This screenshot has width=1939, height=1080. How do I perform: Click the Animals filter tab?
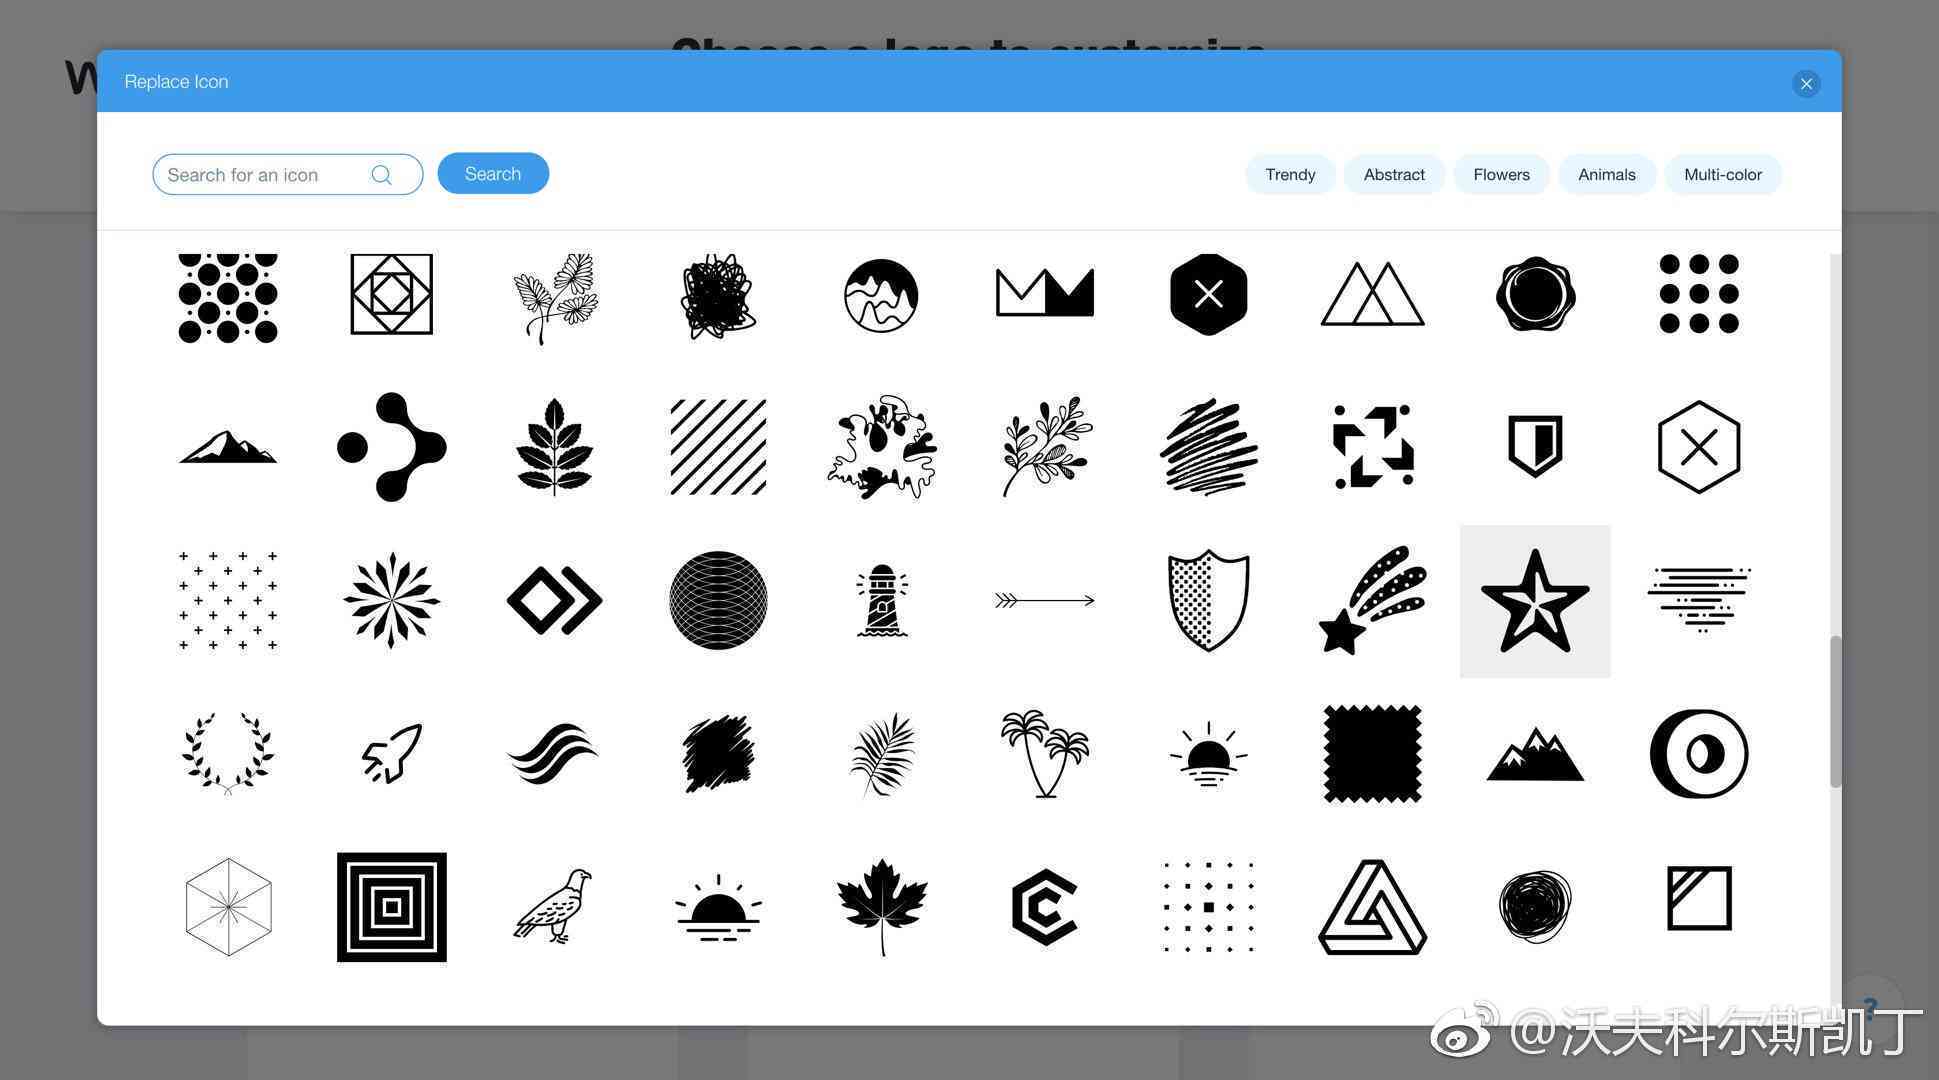(x=1607, y=173)
